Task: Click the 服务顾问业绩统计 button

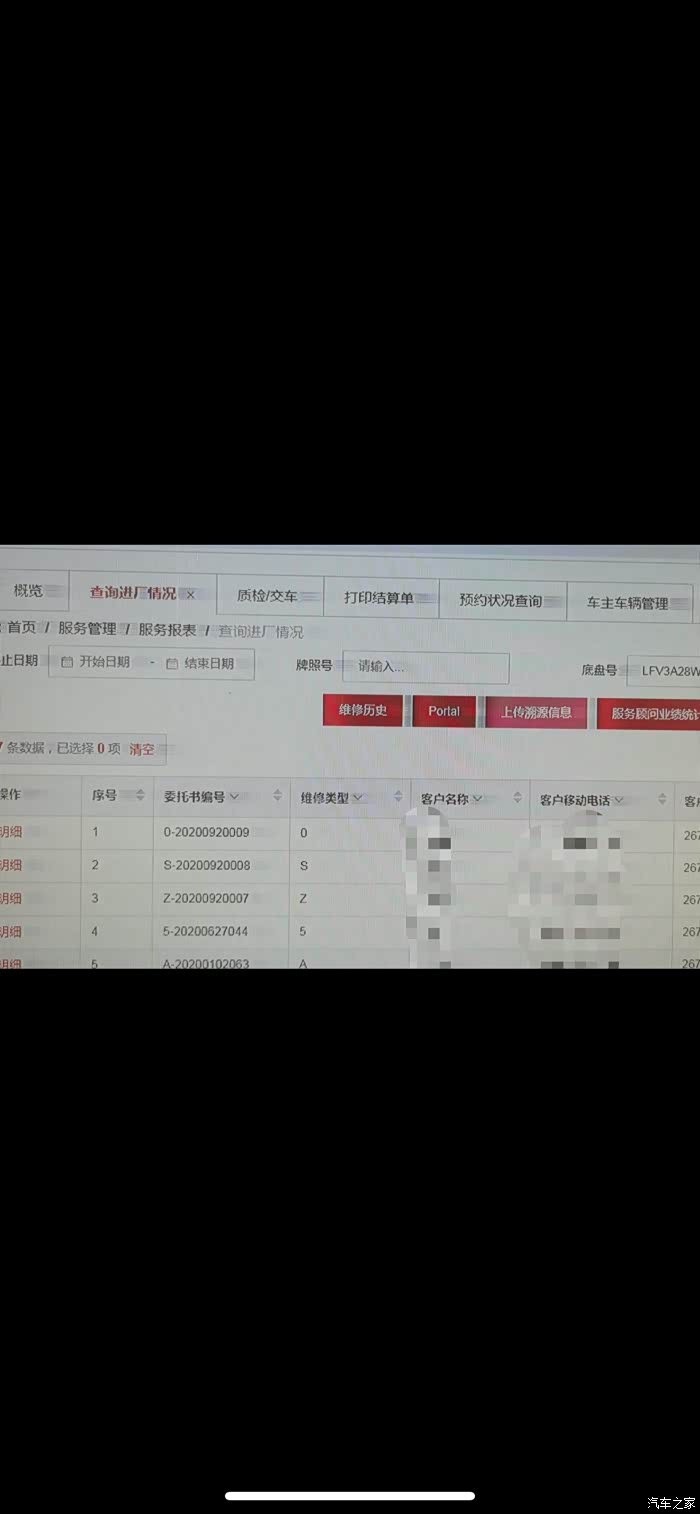Action: point(648,714)
